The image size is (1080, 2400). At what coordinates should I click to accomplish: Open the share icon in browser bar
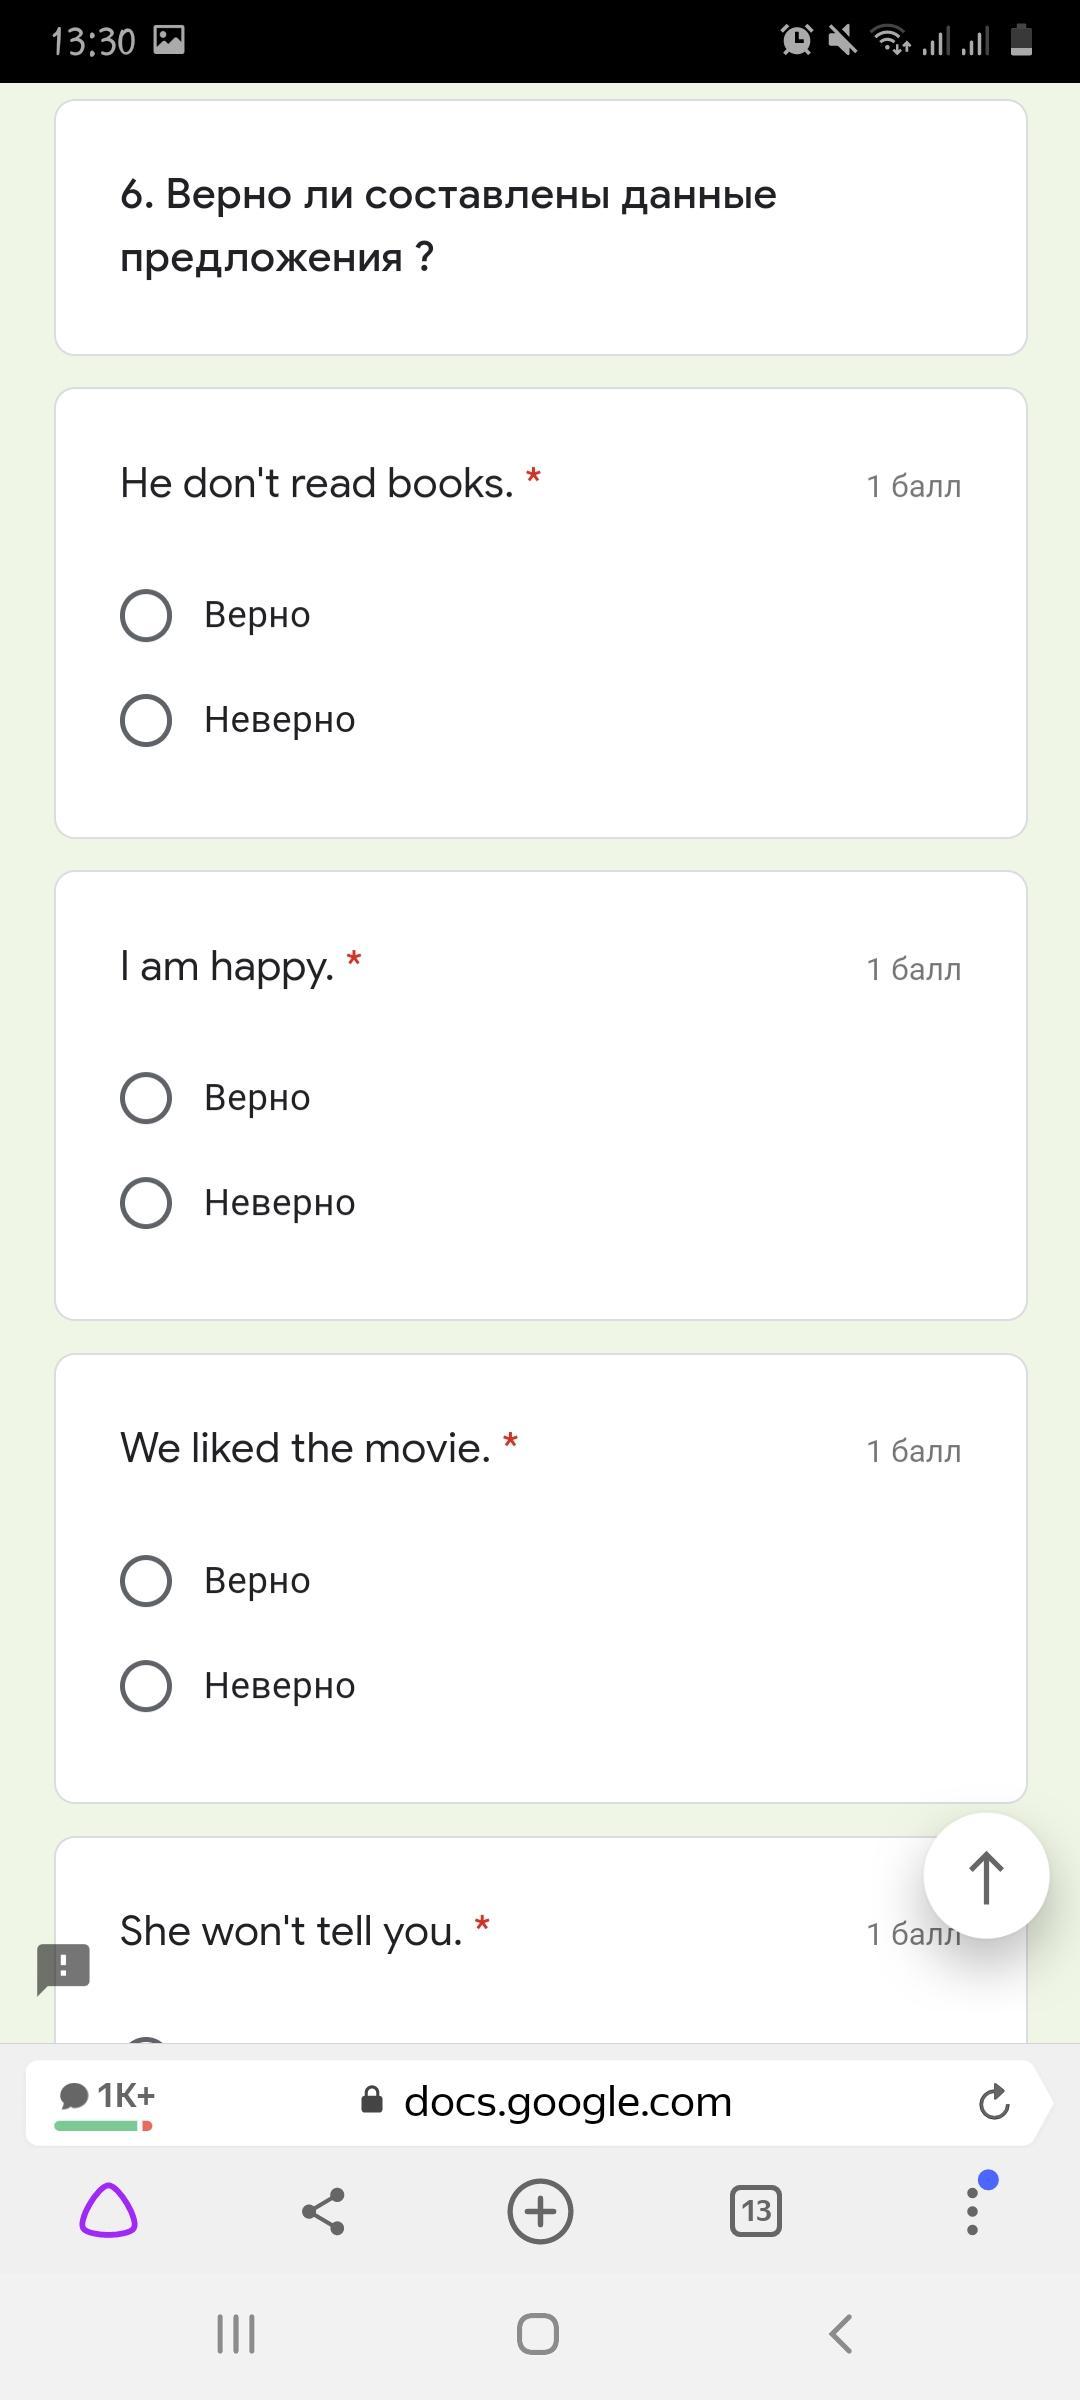pos(323,2211)
